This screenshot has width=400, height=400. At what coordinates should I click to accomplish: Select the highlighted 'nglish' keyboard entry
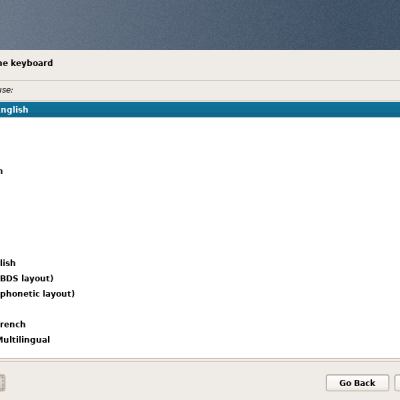tap(200, 110)
